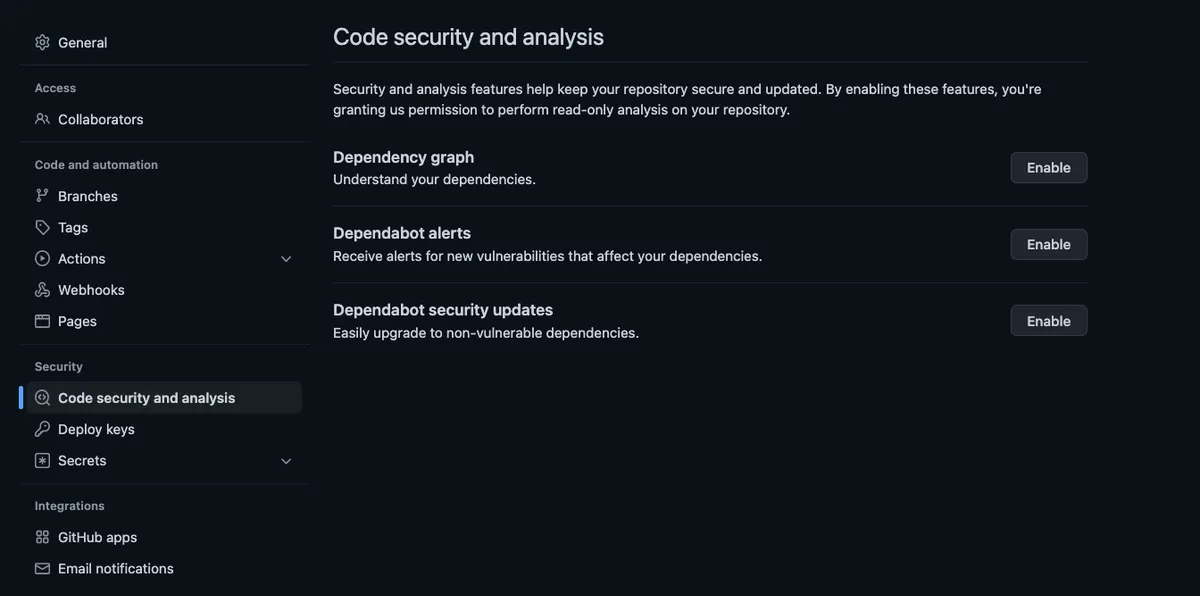This screenshot has height=596, width=1200.
Task: Click the Deploy keys key icon
Action: coord(42,429)
